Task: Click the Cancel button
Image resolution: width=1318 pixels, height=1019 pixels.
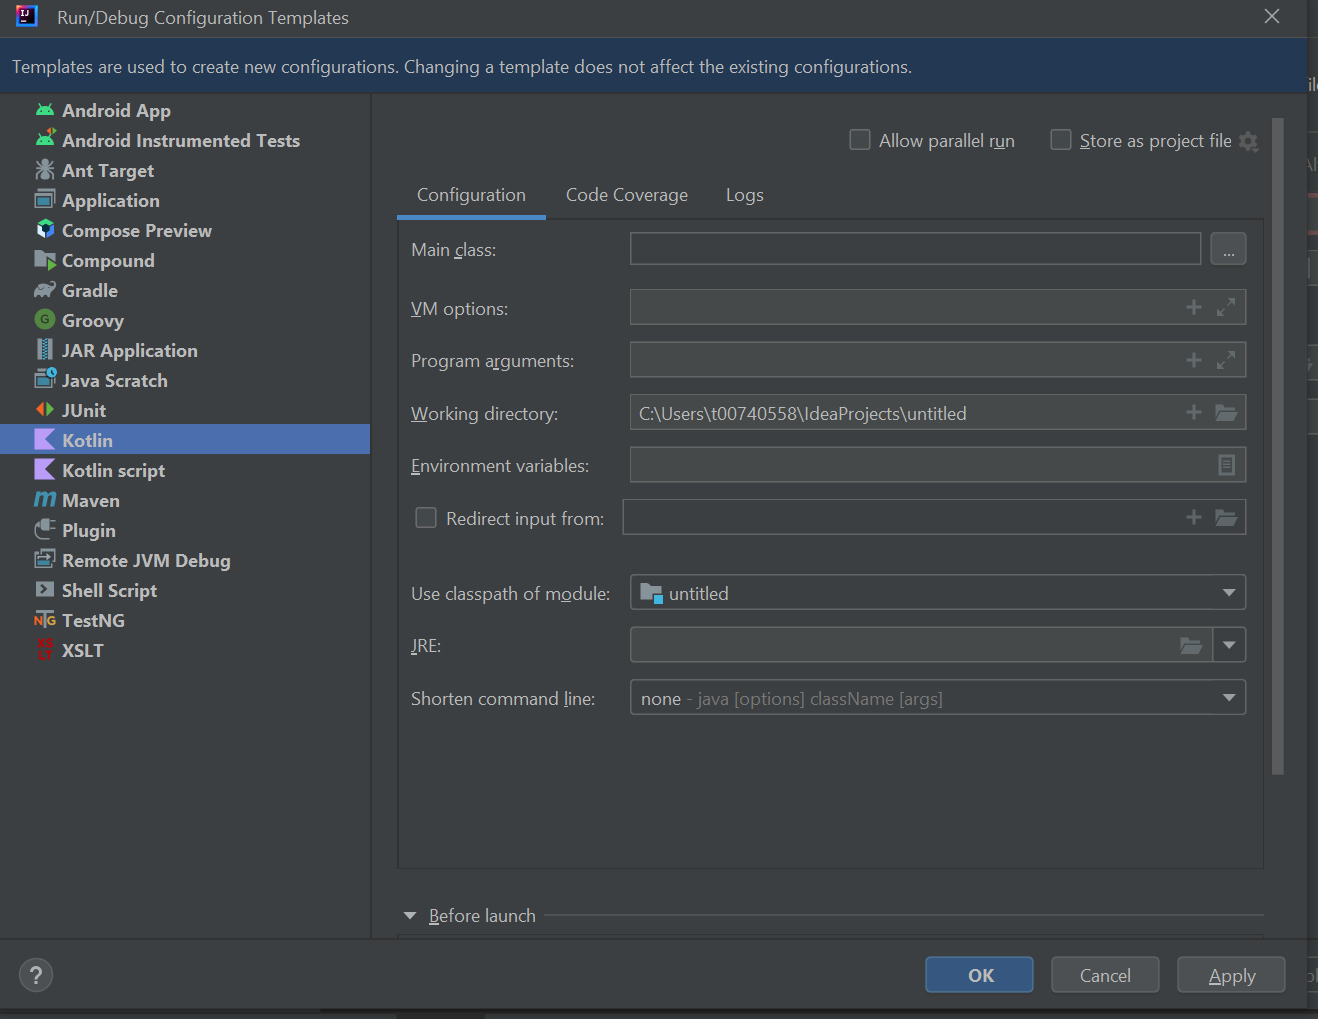Action: pyautogui.click(x=1105, y=975)
